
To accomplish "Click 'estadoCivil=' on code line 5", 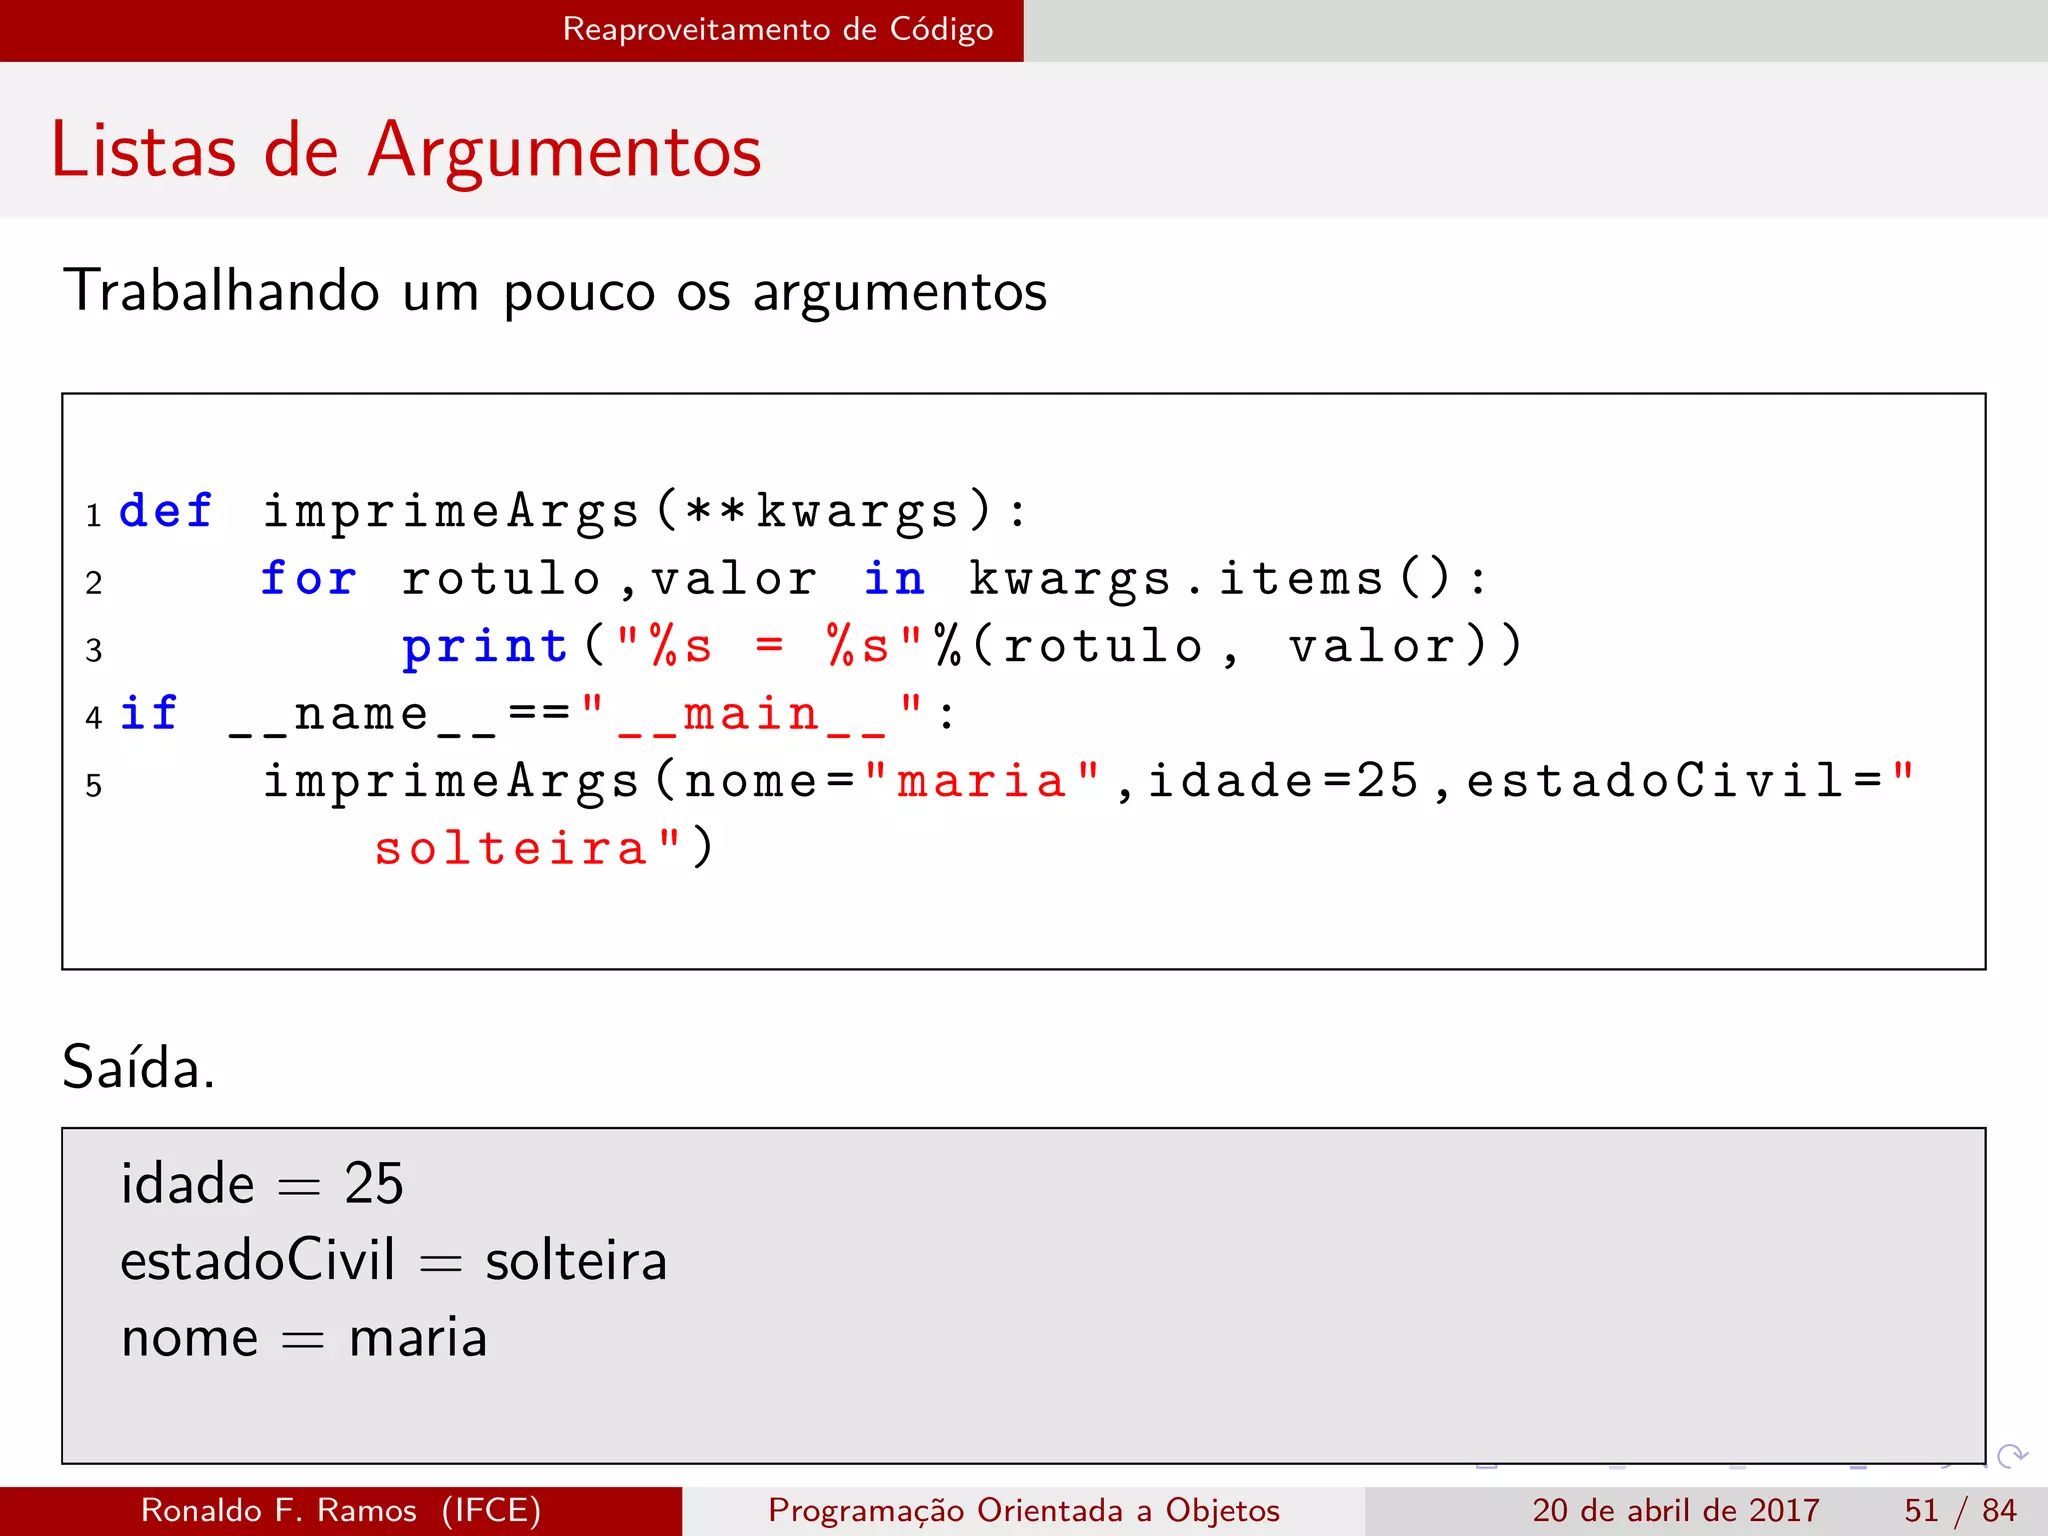I will point(1676,781).
